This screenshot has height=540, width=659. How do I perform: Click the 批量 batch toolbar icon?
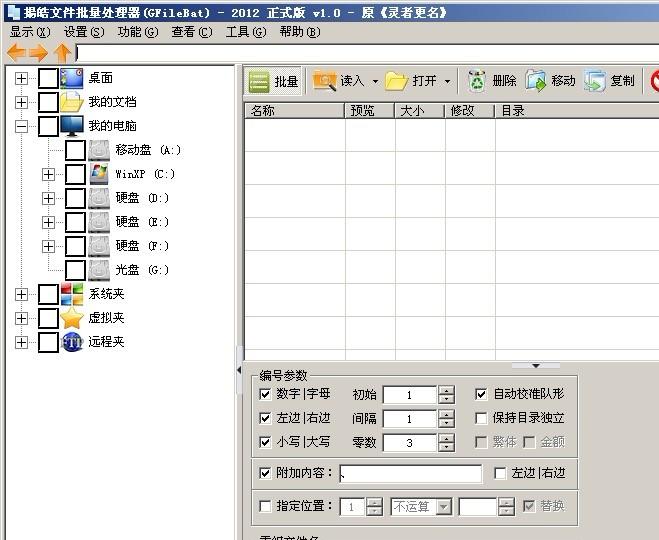click(x=260, y=81)
